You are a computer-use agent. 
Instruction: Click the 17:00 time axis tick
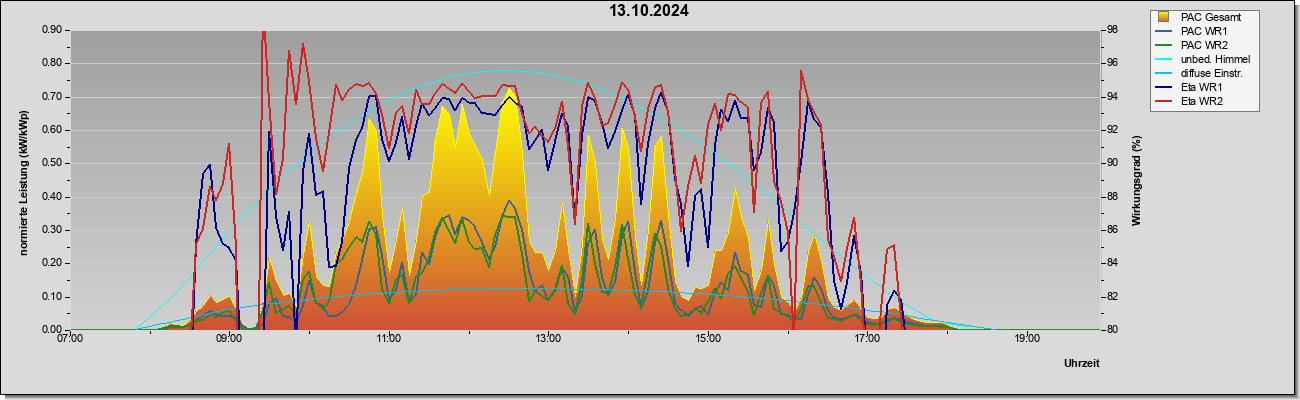click(867, 339)
